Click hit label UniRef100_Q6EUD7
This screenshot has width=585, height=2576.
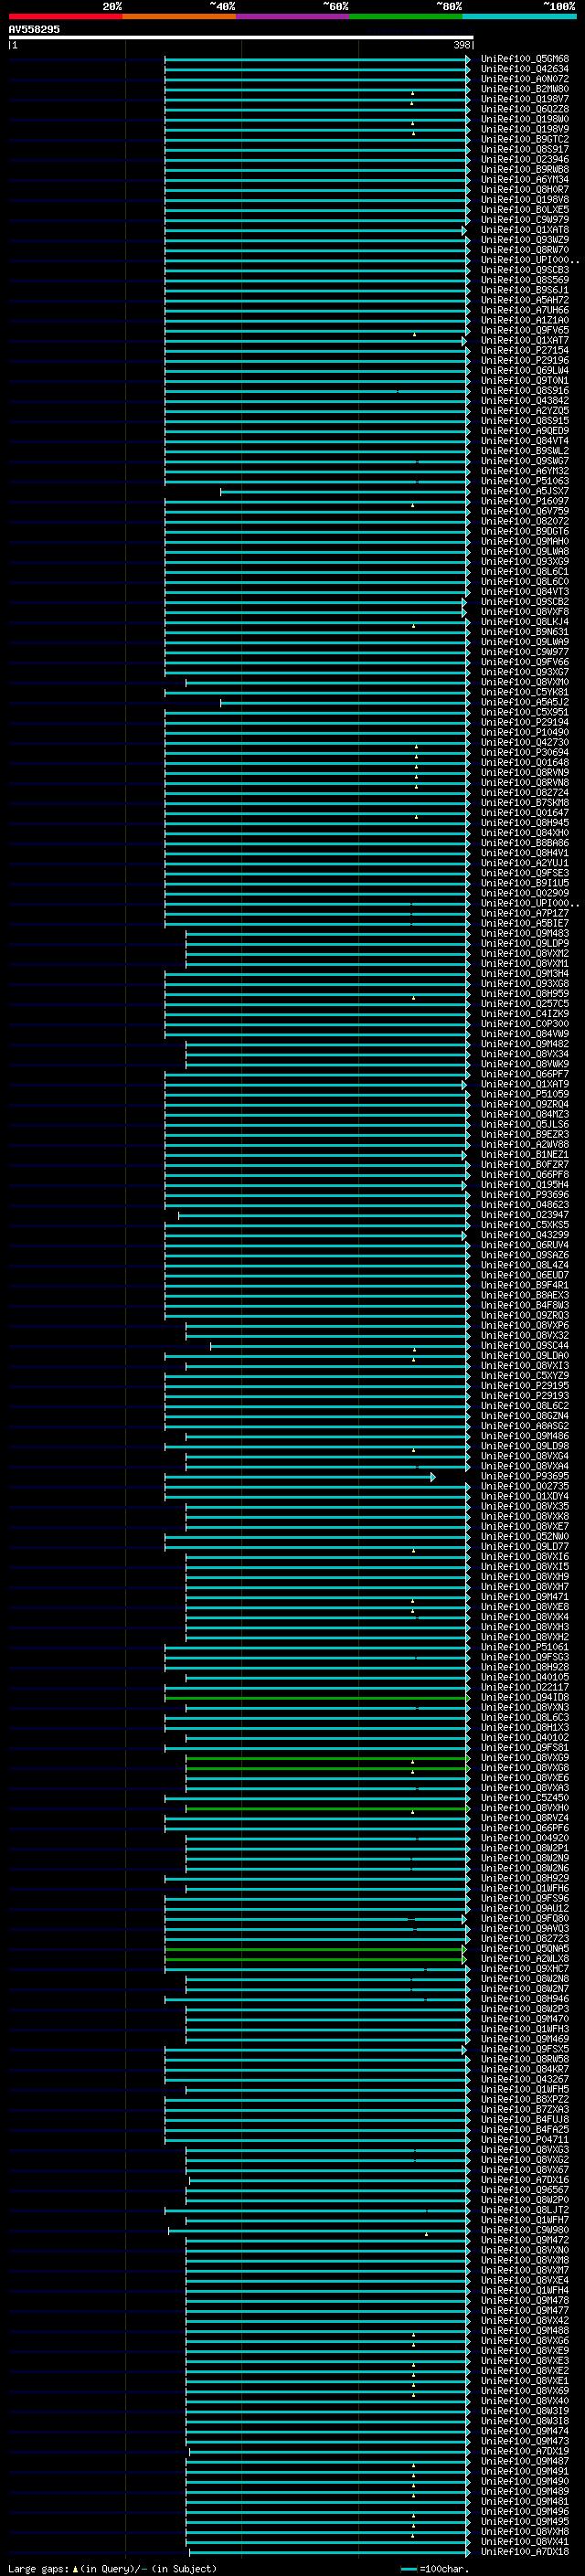tap(525, 1275)
